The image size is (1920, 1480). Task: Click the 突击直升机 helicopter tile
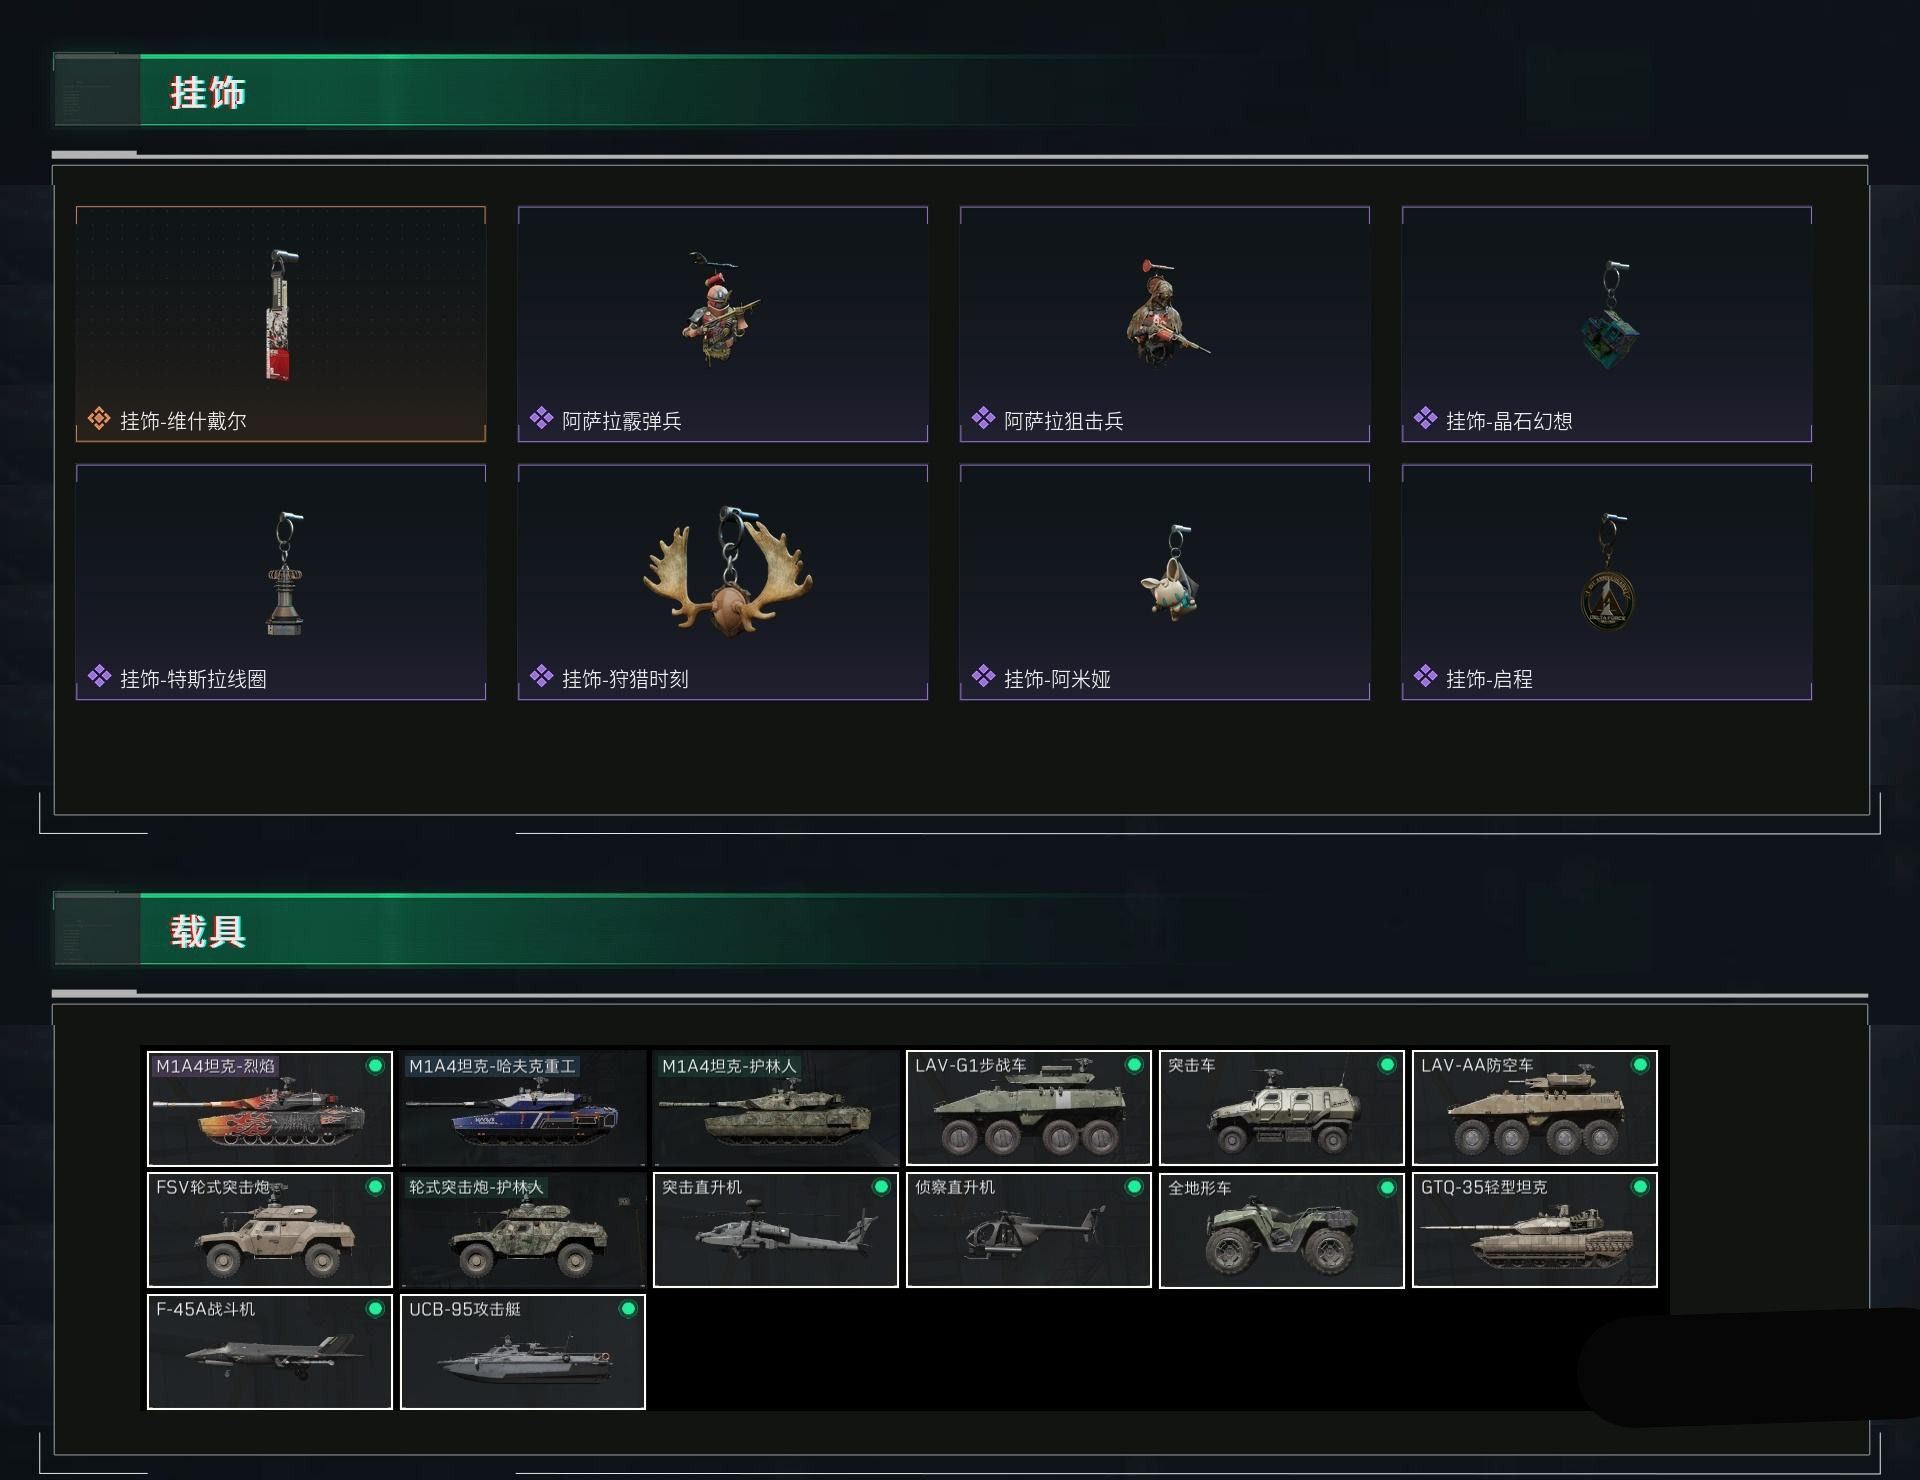[x=776, y=1230]
